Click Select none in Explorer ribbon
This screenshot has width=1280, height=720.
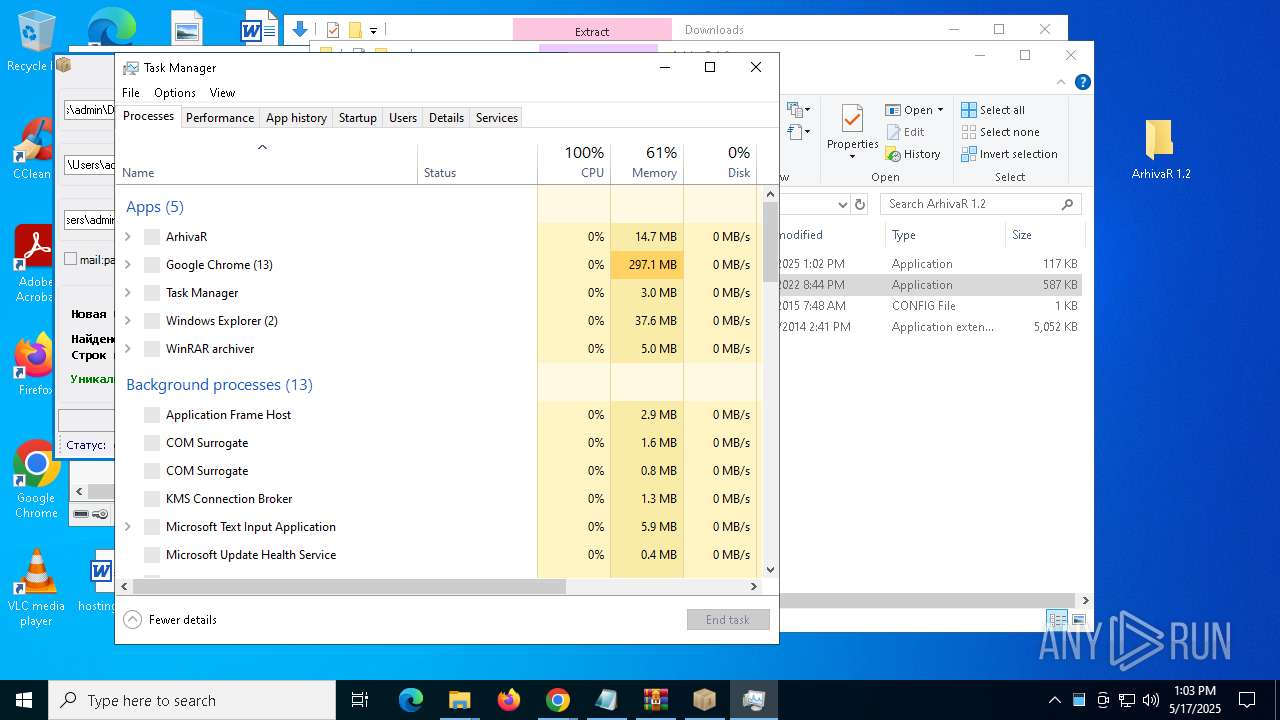pyautogui.click(x=1000, y=132)
